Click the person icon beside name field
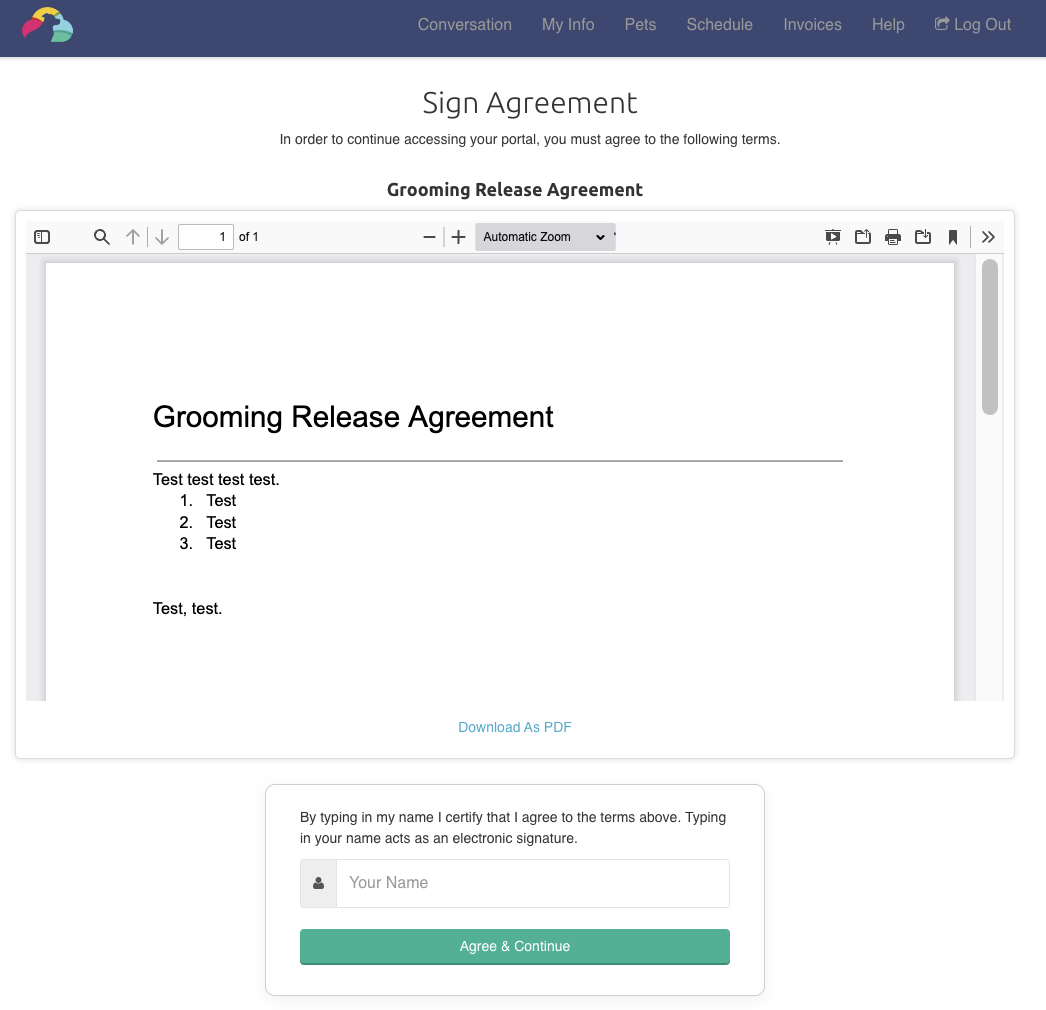 pos(318,883)
